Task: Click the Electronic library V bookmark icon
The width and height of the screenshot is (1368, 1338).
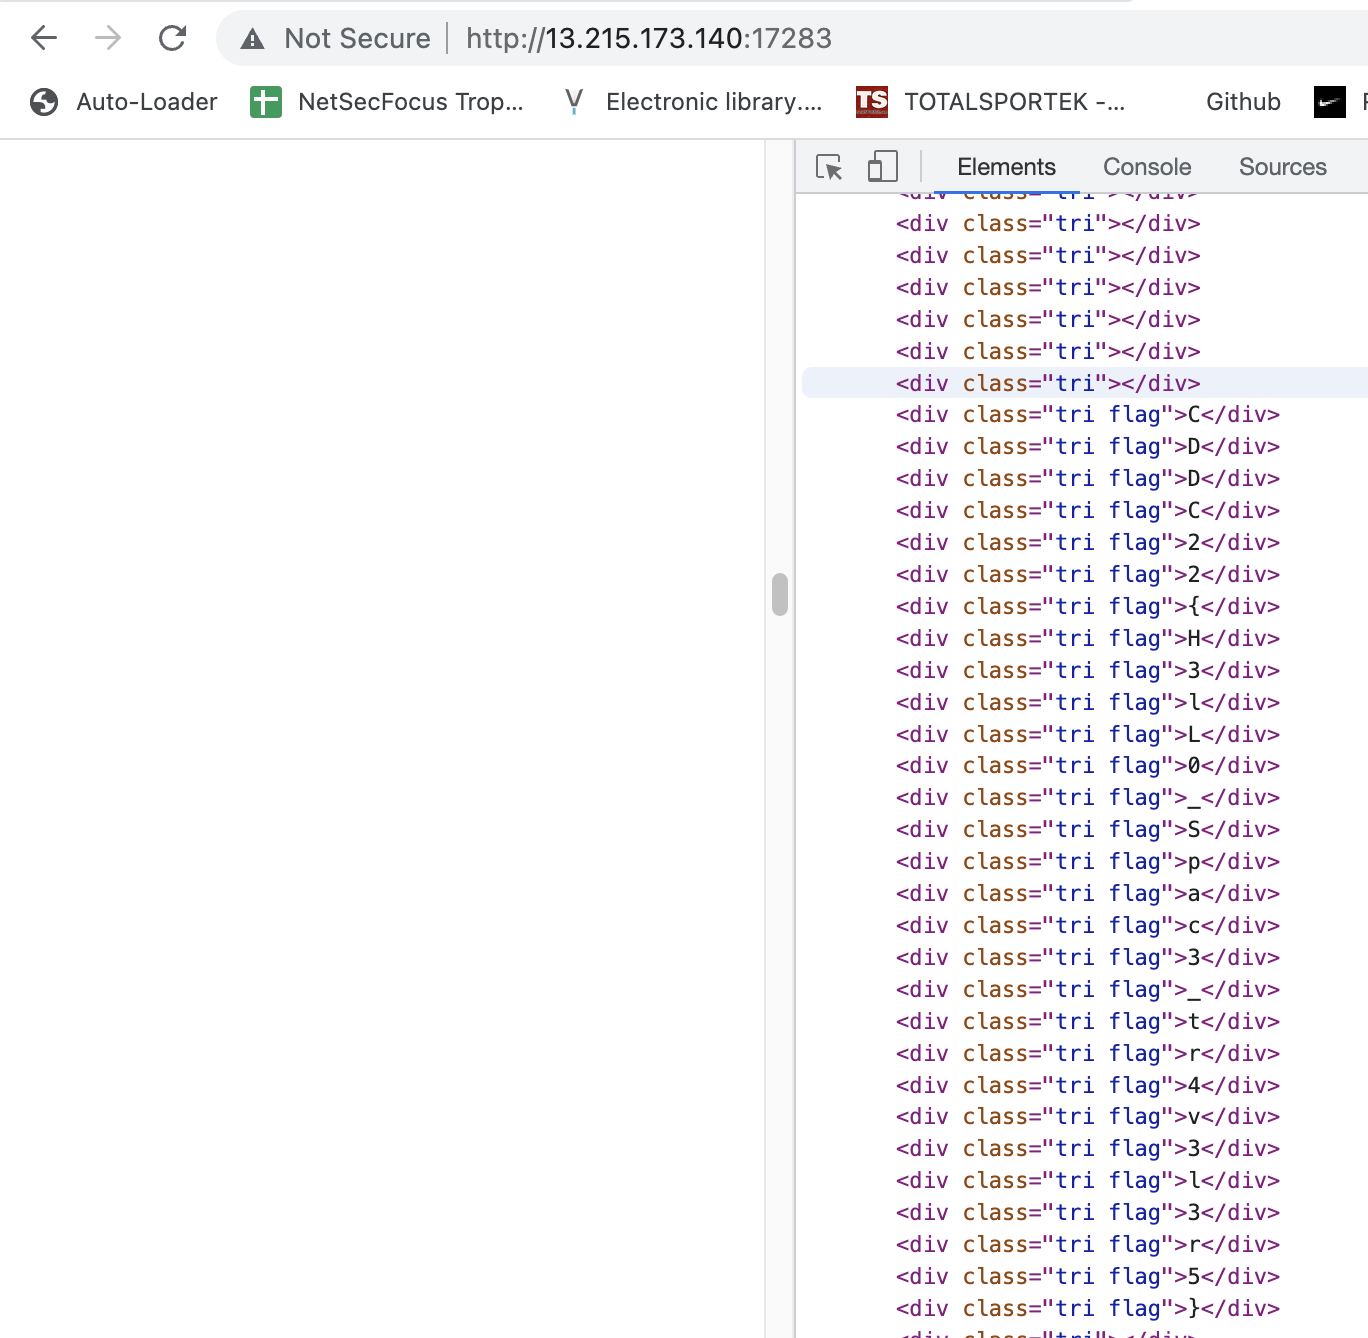Action: point(573,101)
